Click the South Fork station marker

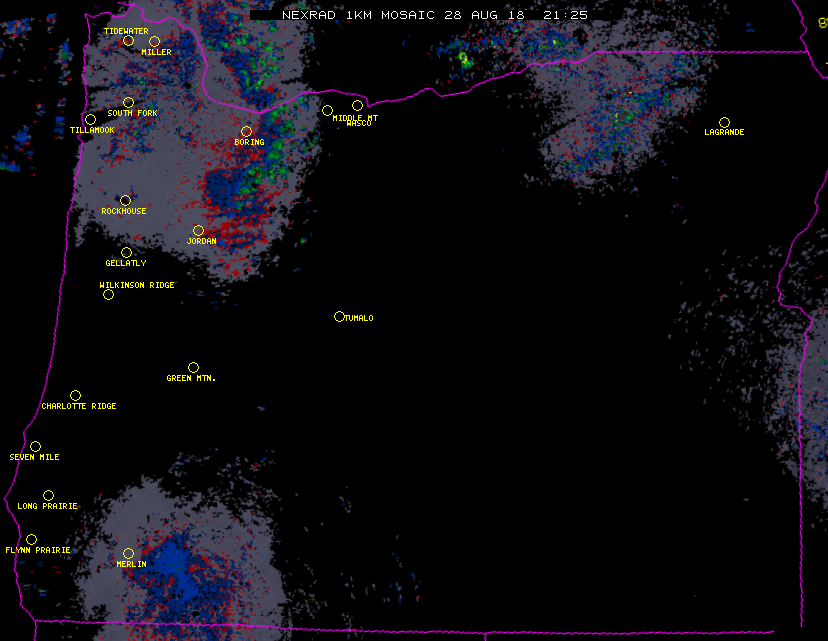click(128, 102)
